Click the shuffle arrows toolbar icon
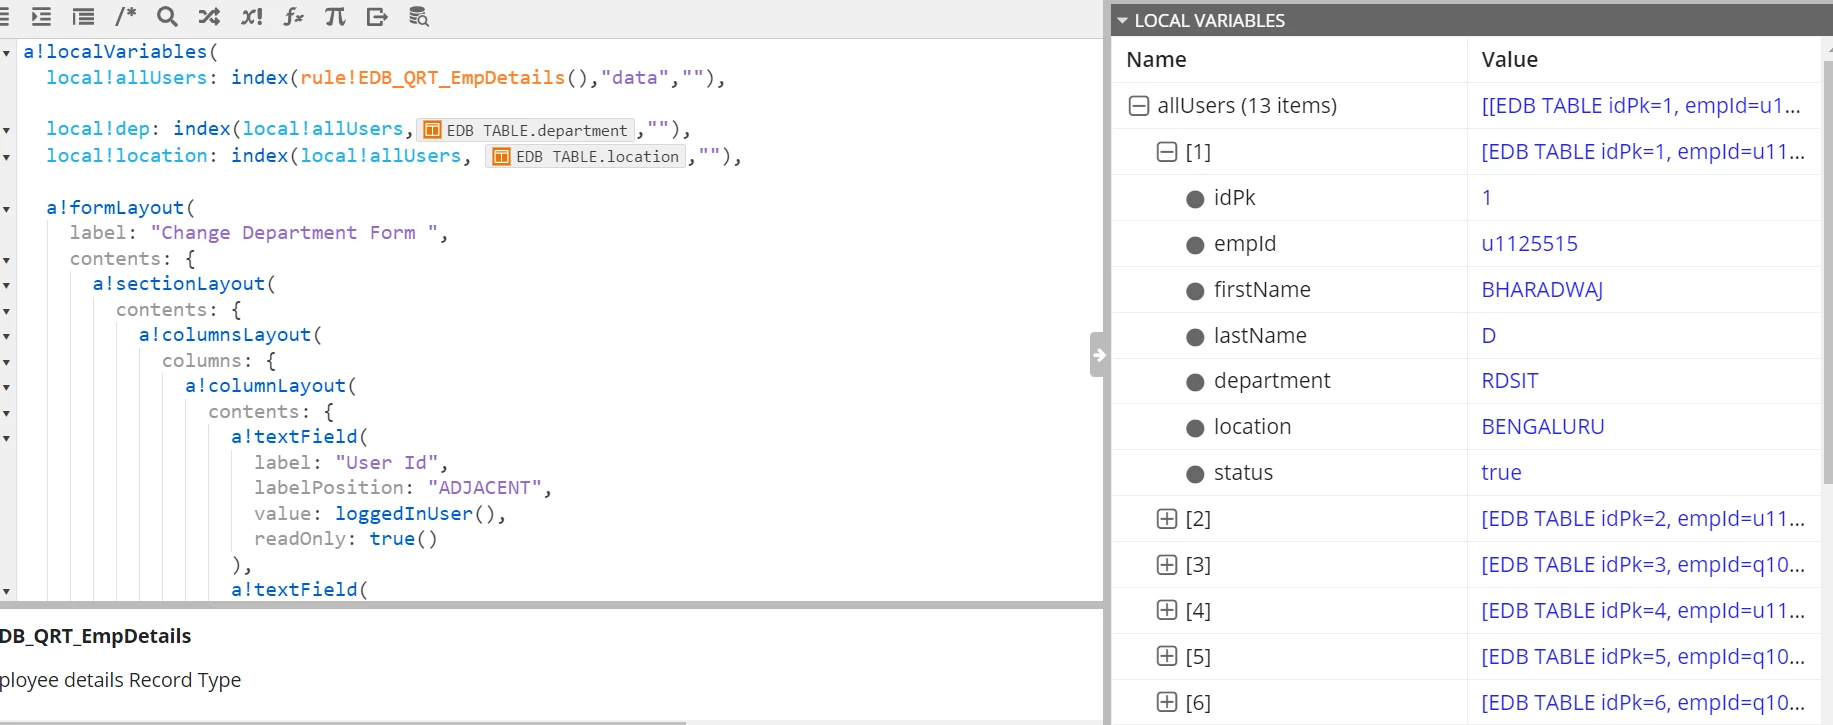The height and width of the screenshot is (725, 1833). (x=209, y=16)
